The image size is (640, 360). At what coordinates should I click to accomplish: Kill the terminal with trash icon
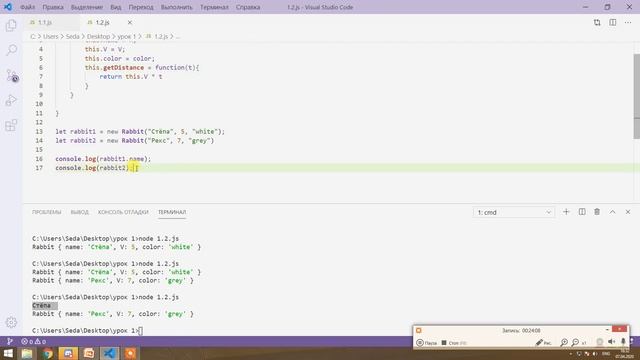pos(597,212)
